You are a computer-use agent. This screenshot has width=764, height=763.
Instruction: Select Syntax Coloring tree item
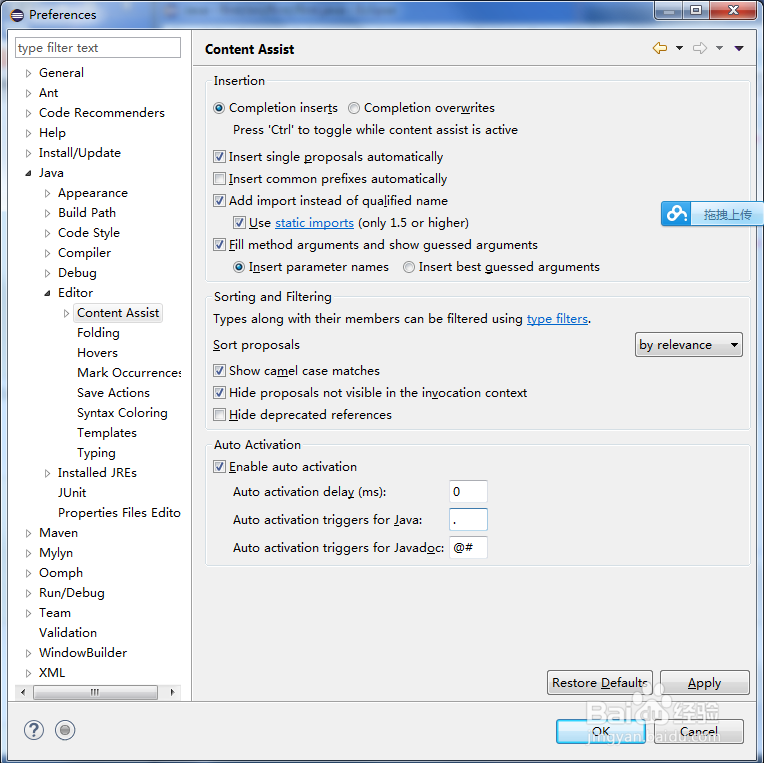click(122, 413)
